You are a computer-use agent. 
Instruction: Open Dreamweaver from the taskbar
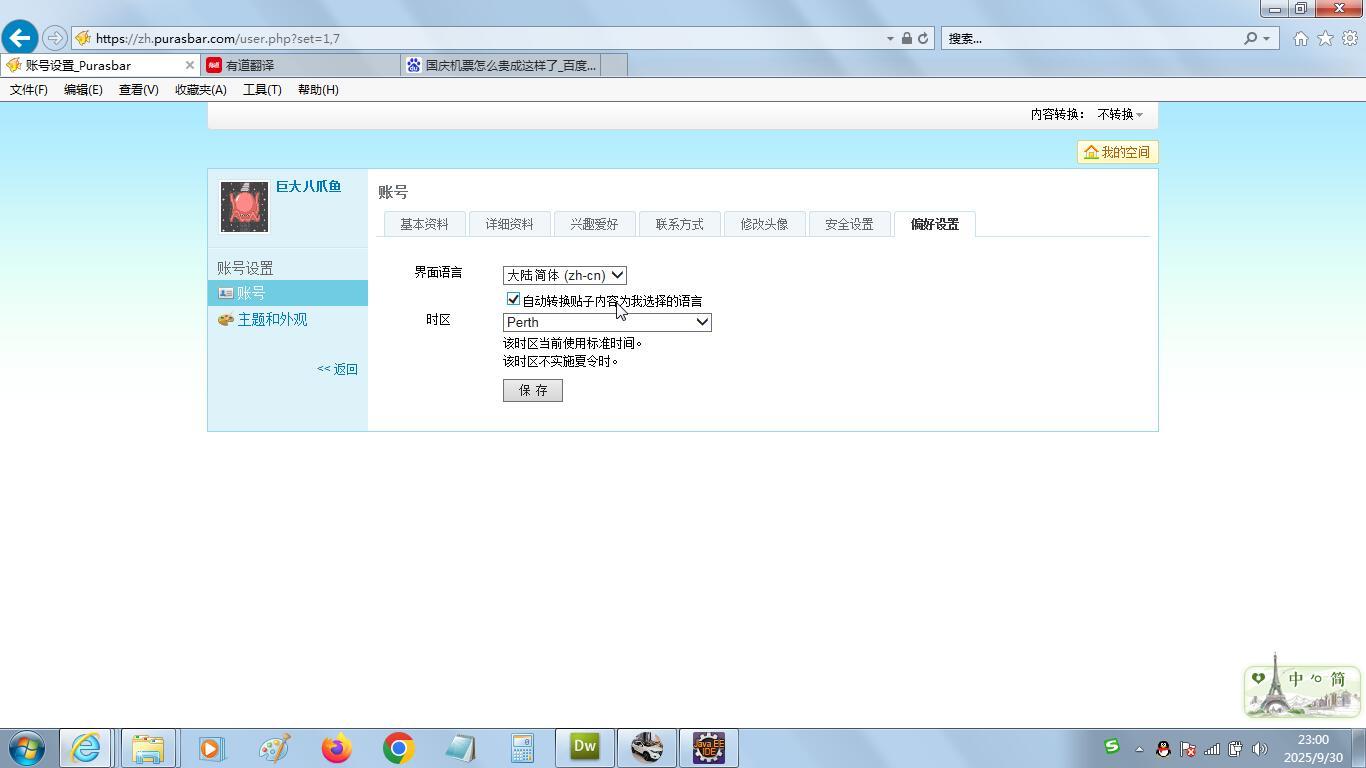click(x=584, y=748)
